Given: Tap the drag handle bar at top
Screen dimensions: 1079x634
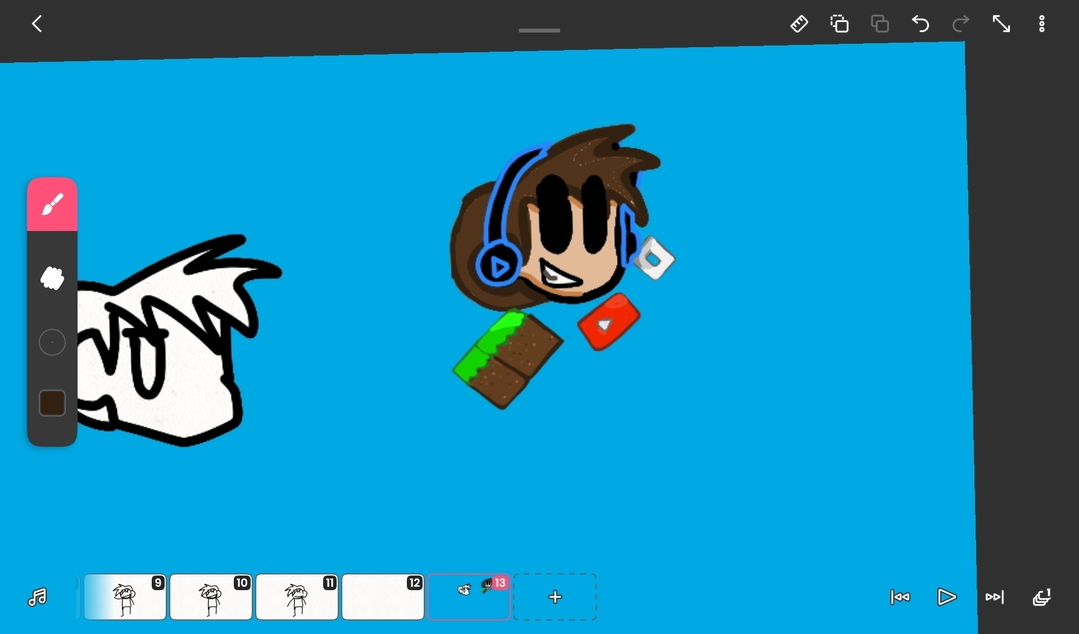Looking at the screenshot, I should (540, 30).
